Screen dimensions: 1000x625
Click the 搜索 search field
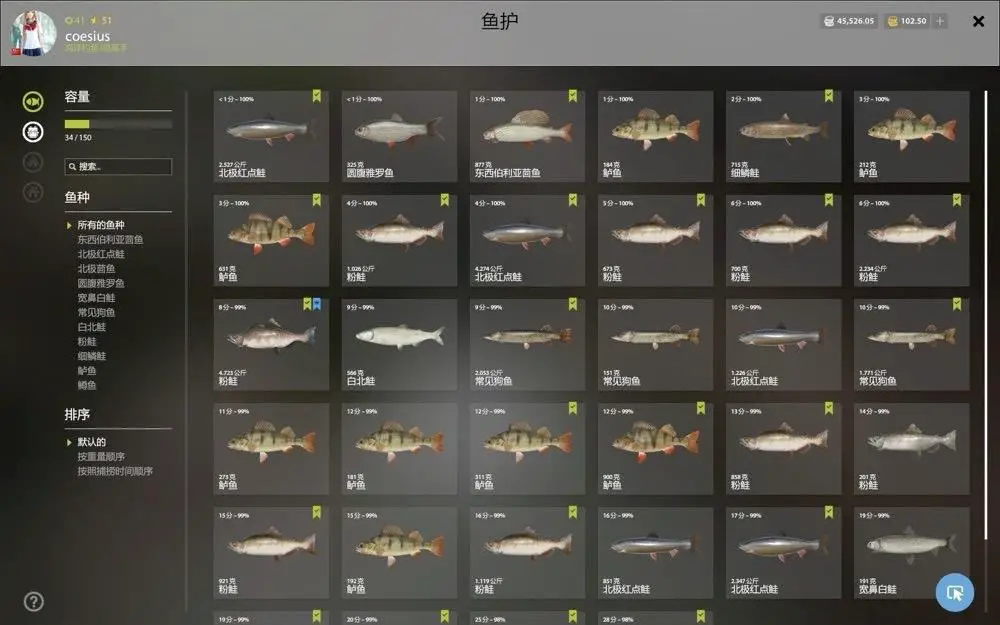point(118,166)
